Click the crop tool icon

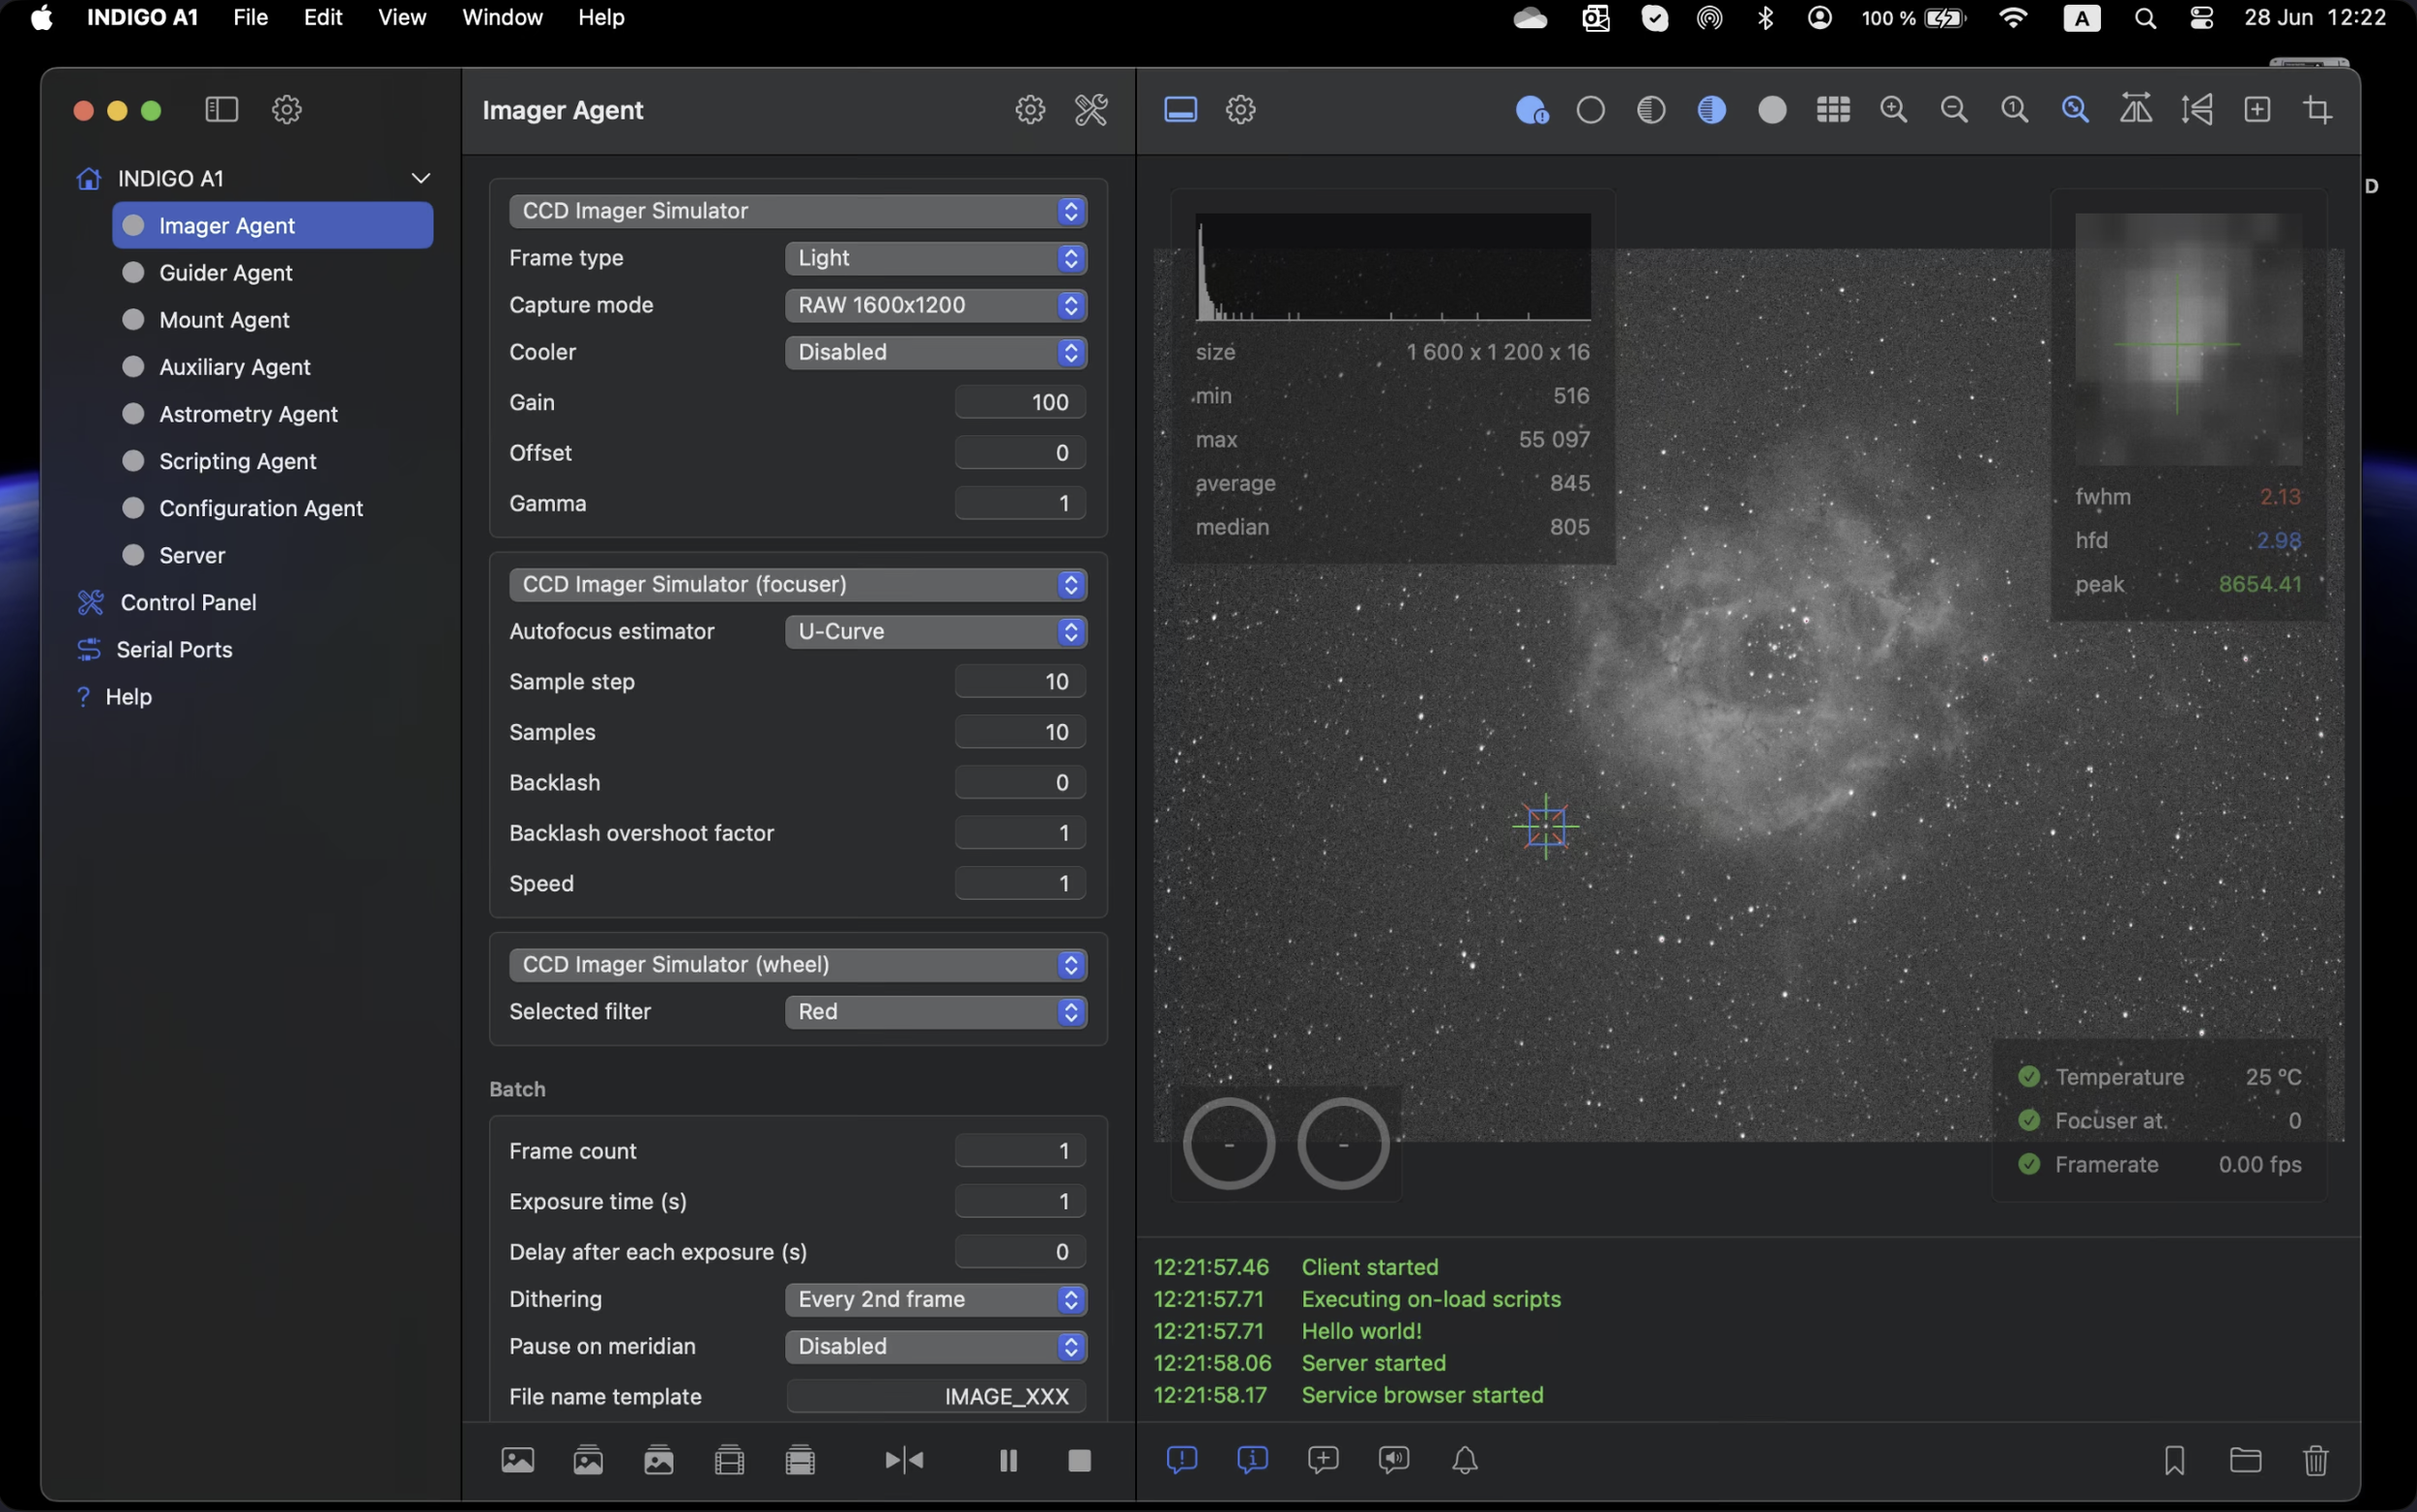(2318, 110)
